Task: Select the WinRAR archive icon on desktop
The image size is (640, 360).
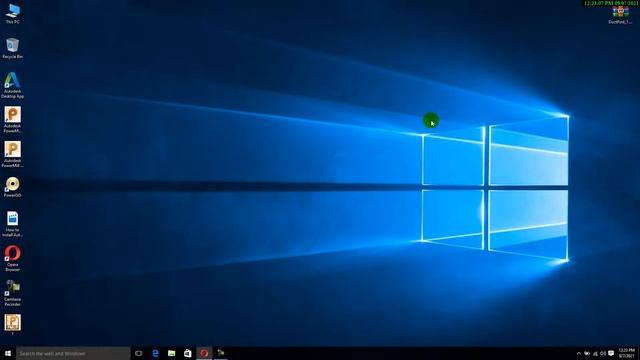Action: [620, 15]
